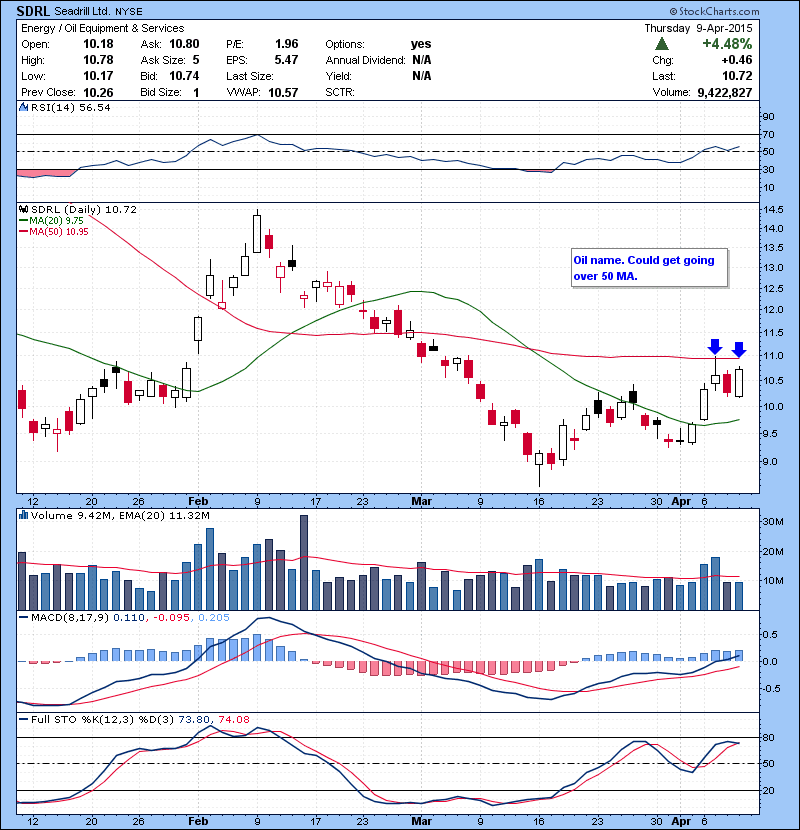800x830 pixels.
Task: Click the 'Oil name. Could get going' annotation box
Action: pos(650,268)
